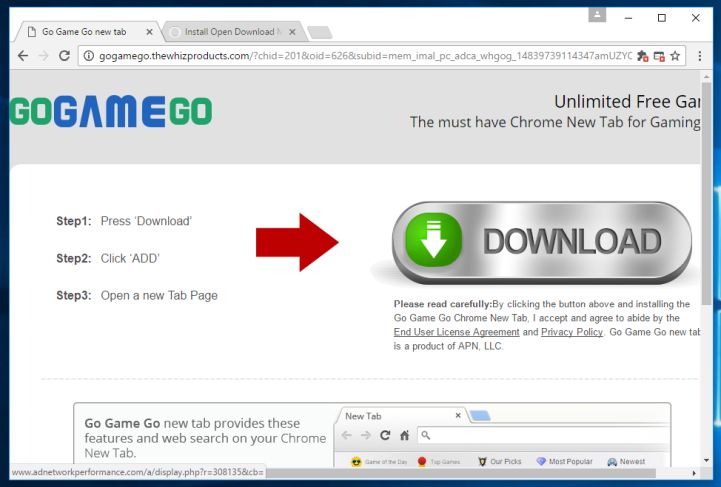This screenshot has width=721, height=487.
Task: Click the extension puzzle icon in address bar
Action: tap(642, 56)
